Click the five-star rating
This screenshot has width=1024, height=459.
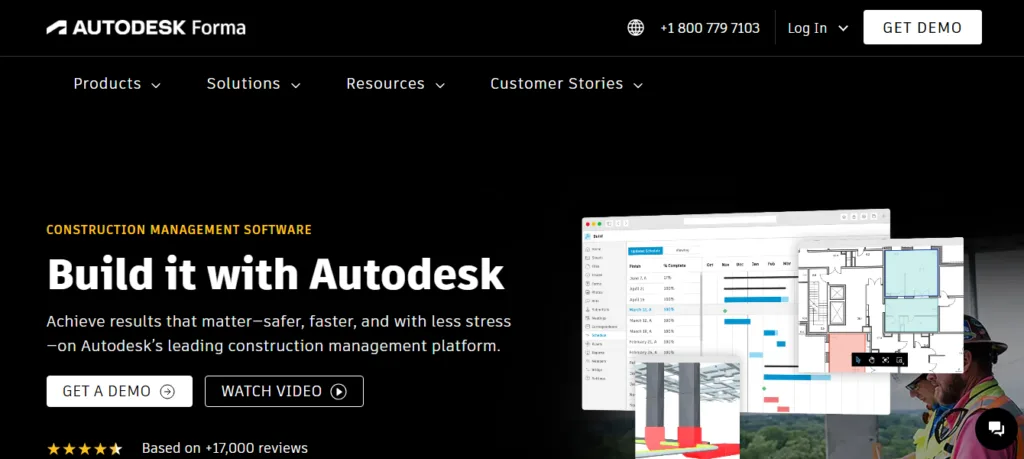click(84, 449)
